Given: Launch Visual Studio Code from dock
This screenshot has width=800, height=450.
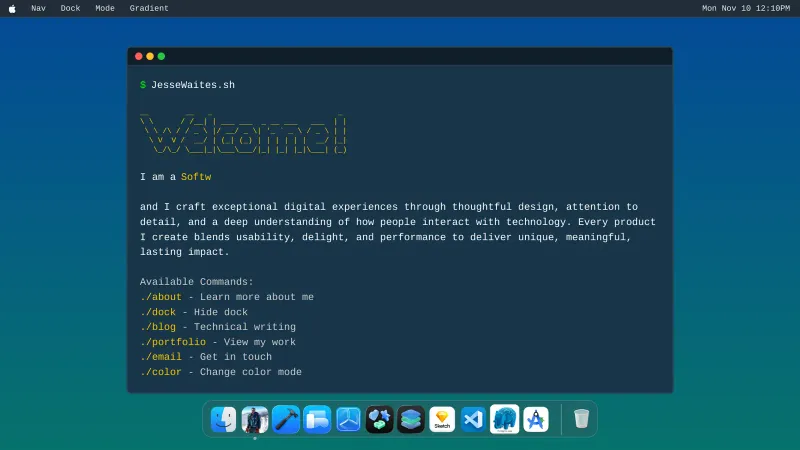Looking at the screenshot, I should [473, 419].
